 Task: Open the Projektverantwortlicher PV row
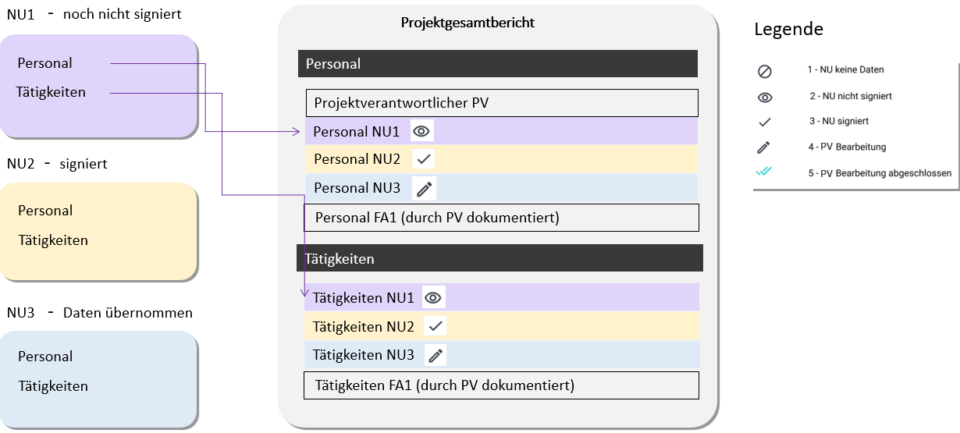click(501, 103)
